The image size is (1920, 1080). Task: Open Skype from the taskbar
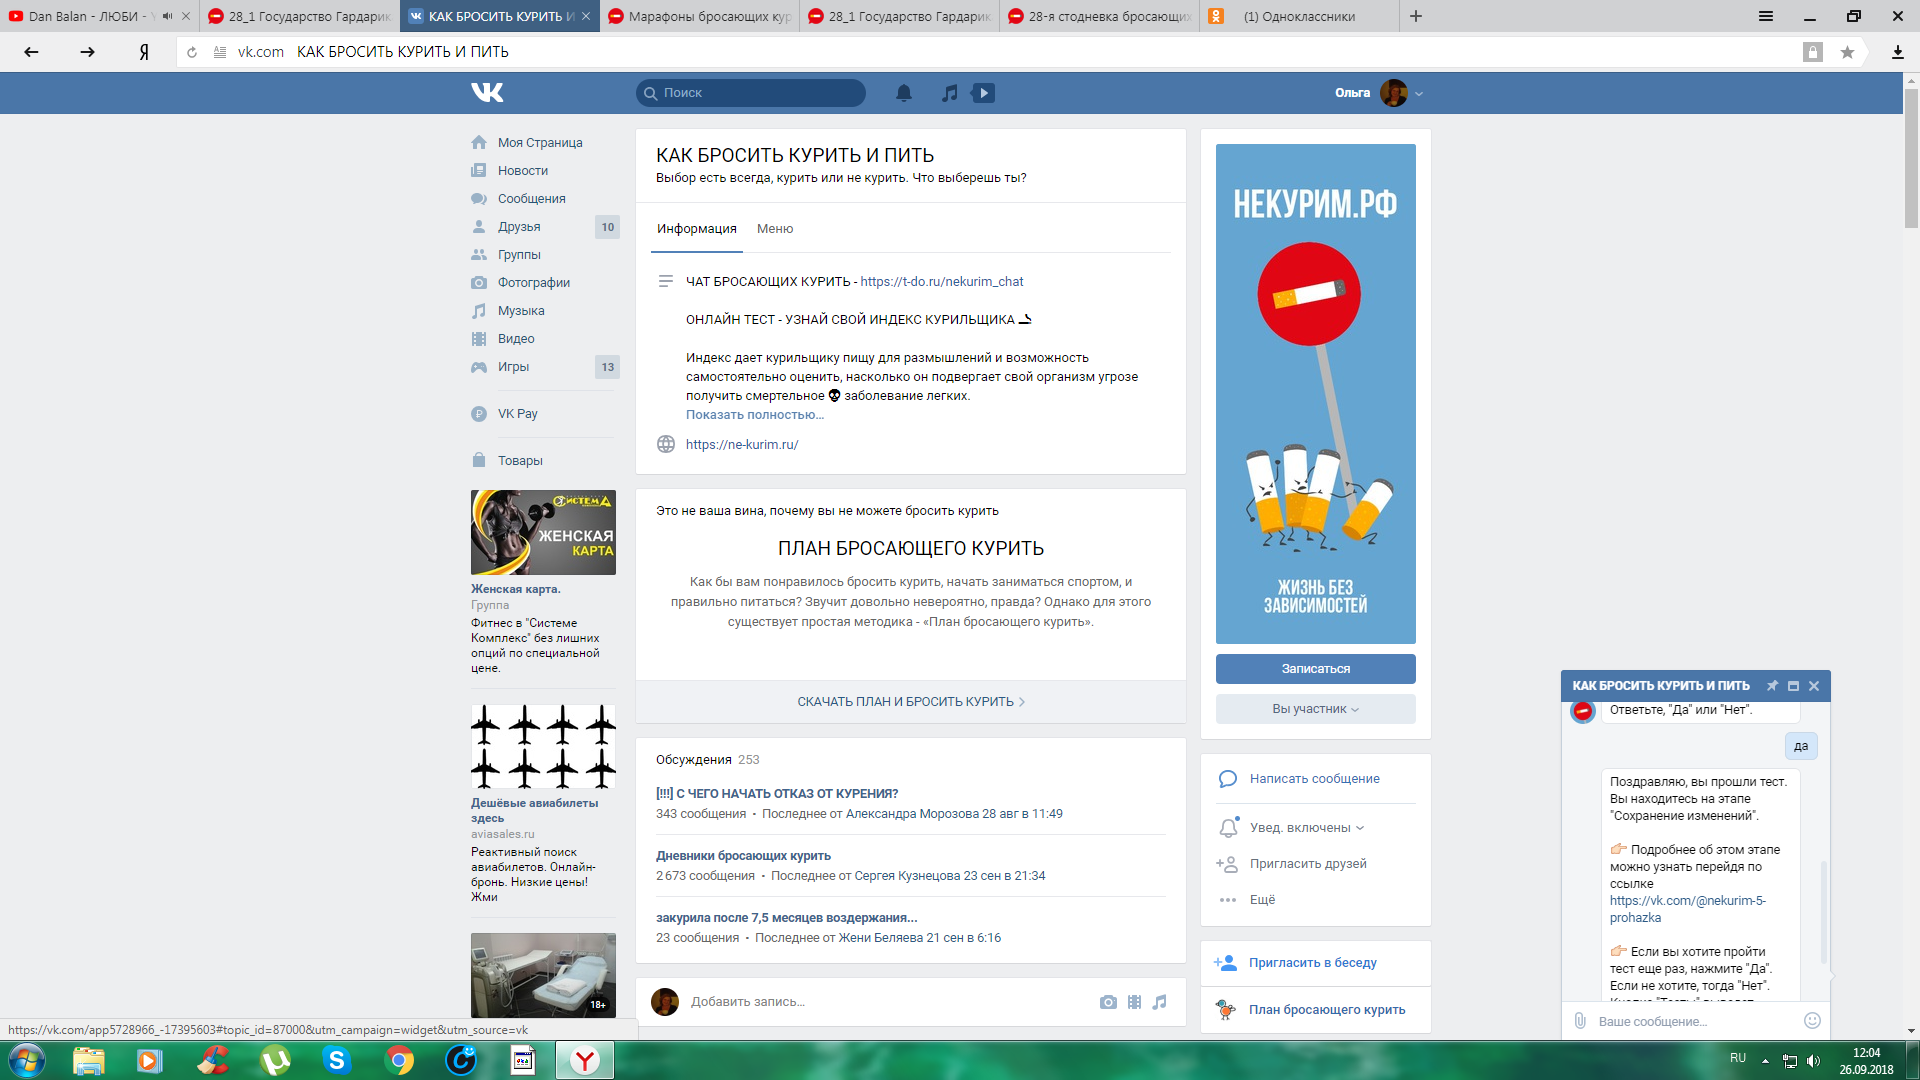coord(337,1060)
